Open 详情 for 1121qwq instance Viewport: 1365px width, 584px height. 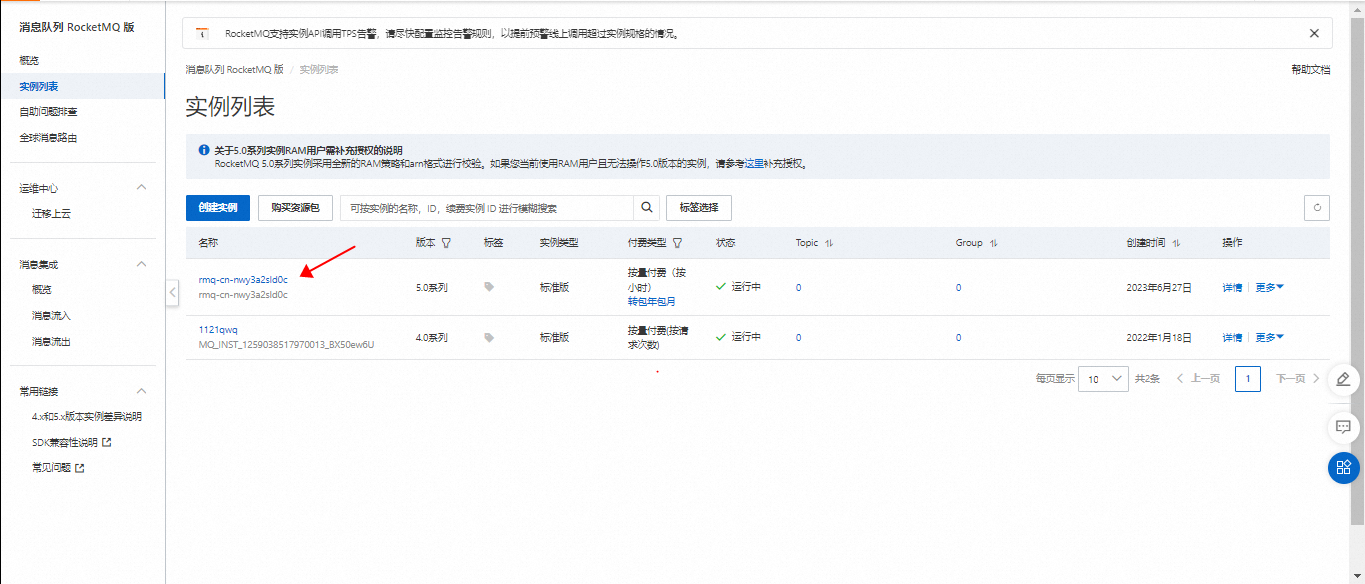1232,338
